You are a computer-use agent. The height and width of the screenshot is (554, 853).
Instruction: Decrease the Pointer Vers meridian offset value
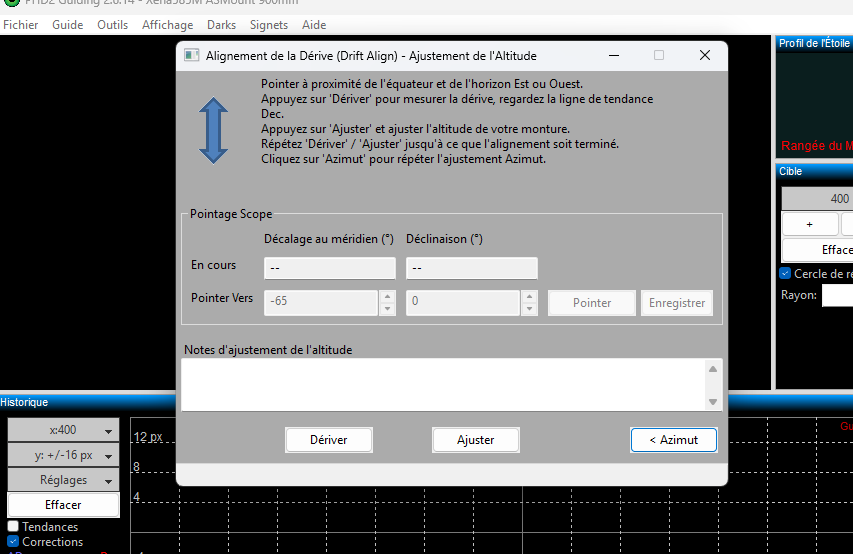tap(387, 309)
